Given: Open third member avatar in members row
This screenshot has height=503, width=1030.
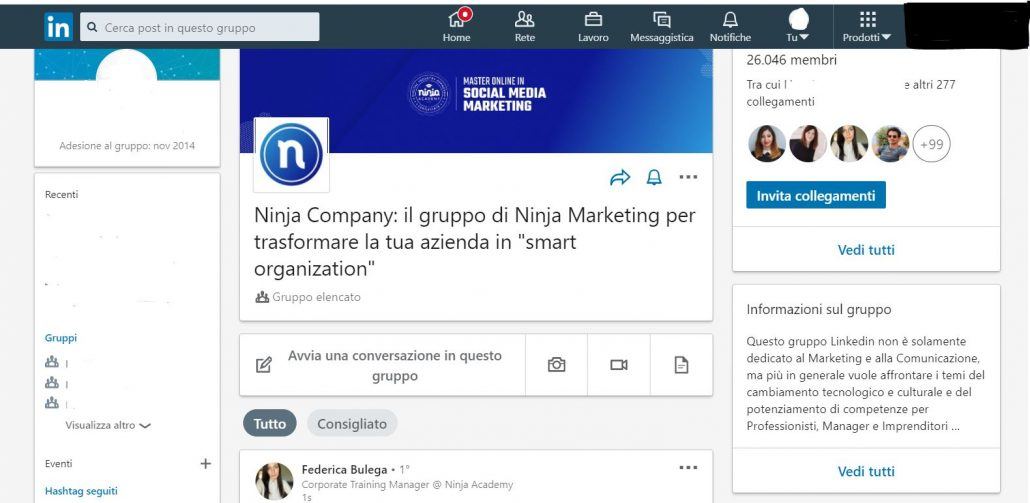Looking at the screenshot, I should click(x=849, y=144).
